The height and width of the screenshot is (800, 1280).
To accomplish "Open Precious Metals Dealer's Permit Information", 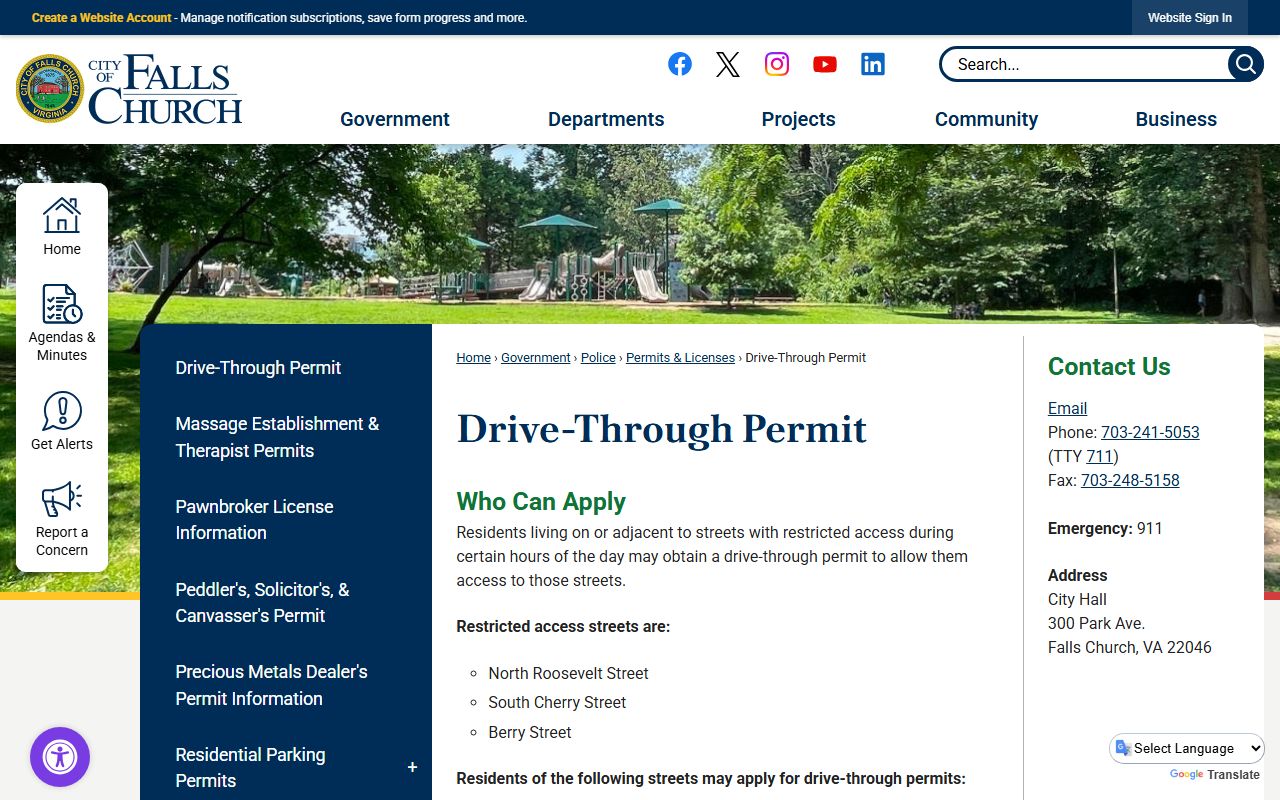I will pyautogui.click(x=271, y=685).
